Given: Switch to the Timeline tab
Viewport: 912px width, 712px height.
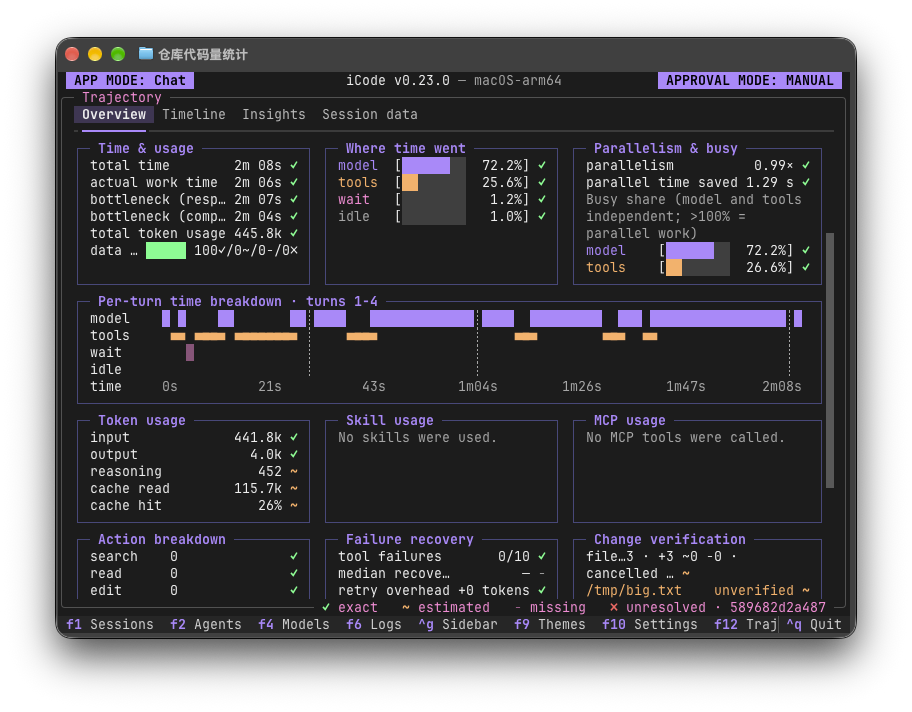Looking at the screenshot, I should 194,115.
